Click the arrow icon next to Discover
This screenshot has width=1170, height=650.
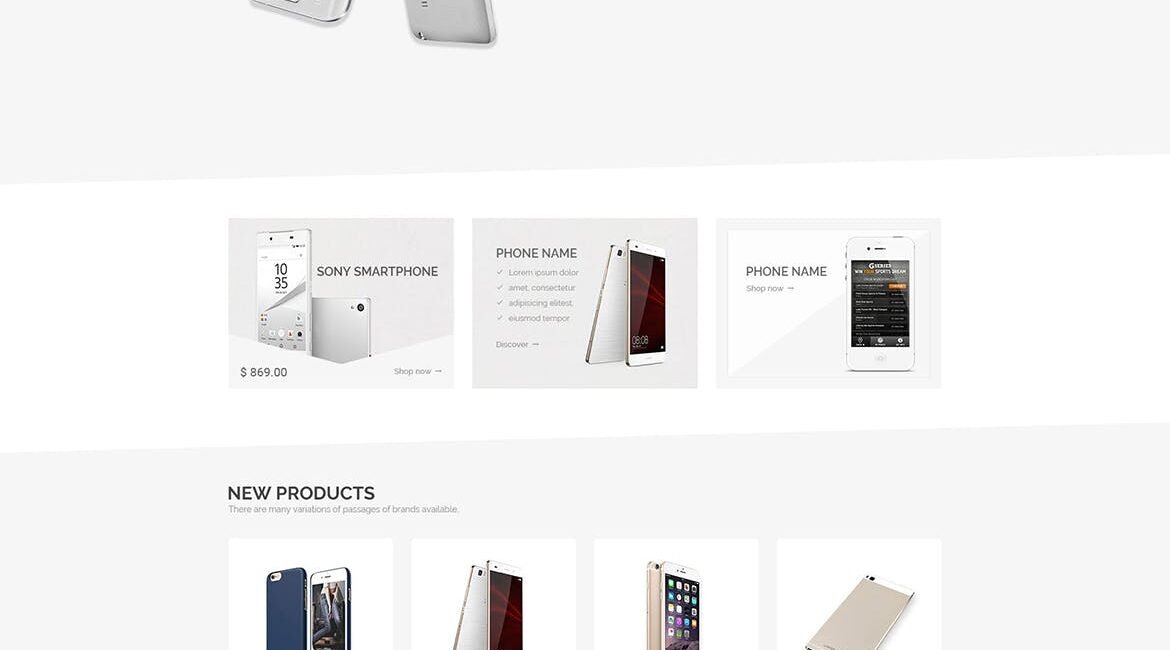[x=535, y=345]
